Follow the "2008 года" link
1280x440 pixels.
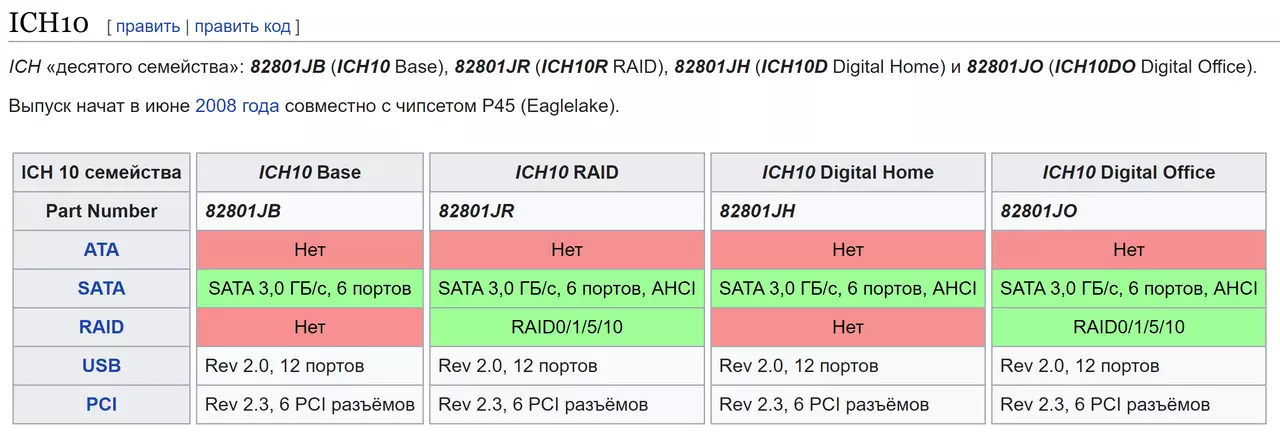point(237,105)
